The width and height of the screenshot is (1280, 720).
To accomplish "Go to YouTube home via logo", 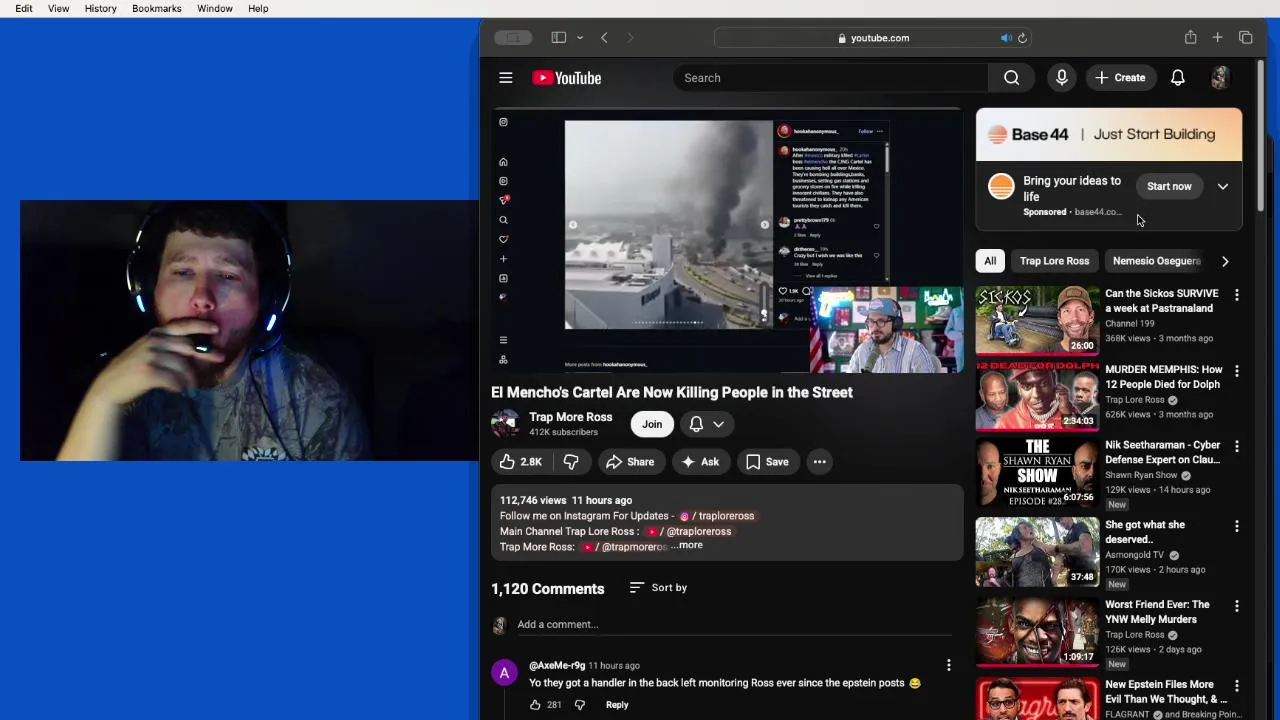I will pos(567,78).
